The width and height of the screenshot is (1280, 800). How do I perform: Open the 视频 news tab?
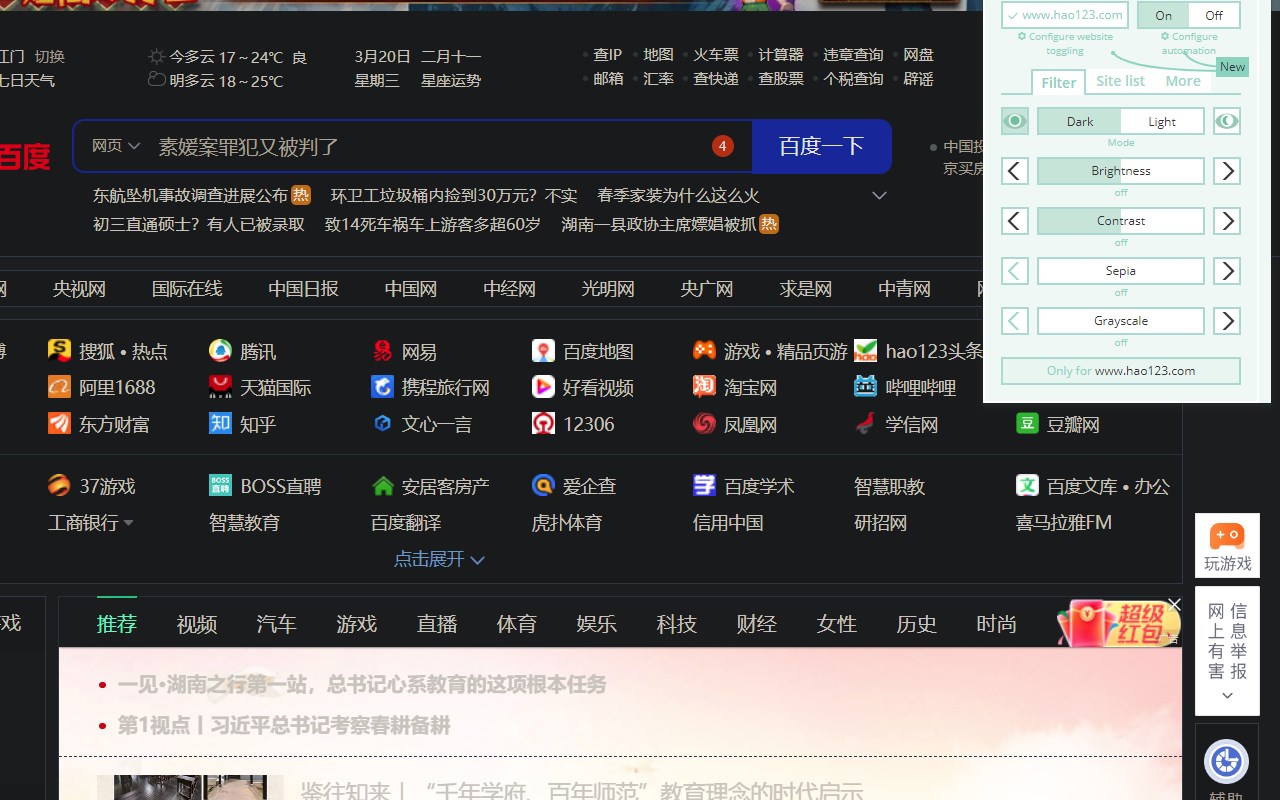[x=197, y=624]
